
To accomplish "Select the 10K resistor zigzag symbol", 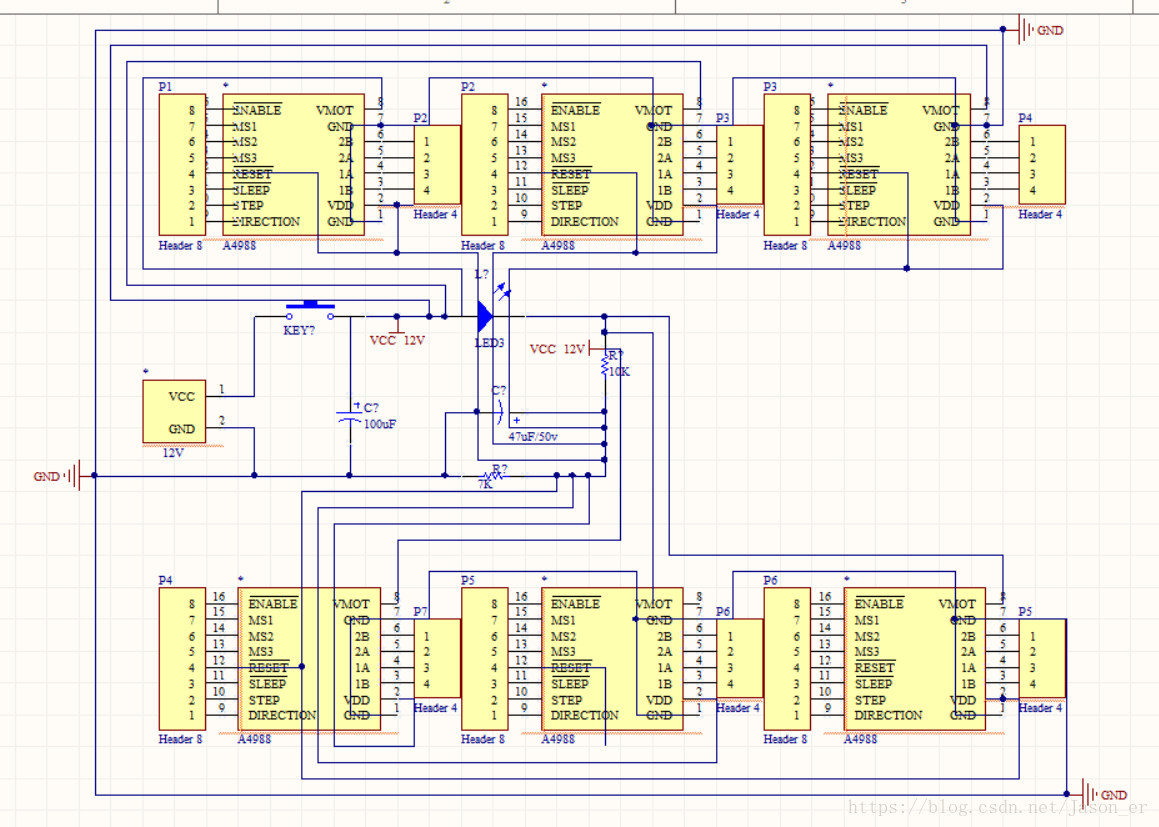I will 605,364.
